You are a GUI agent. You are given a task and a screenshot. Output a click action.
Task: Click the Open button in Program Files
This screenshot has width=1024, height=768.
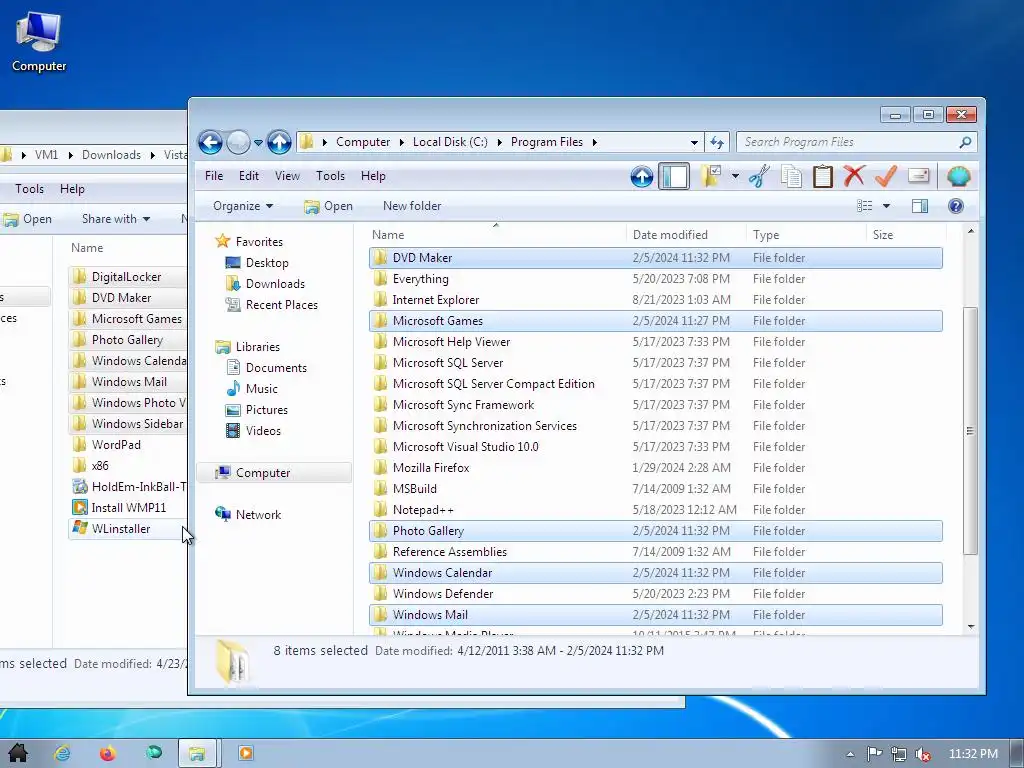[328, 206]
